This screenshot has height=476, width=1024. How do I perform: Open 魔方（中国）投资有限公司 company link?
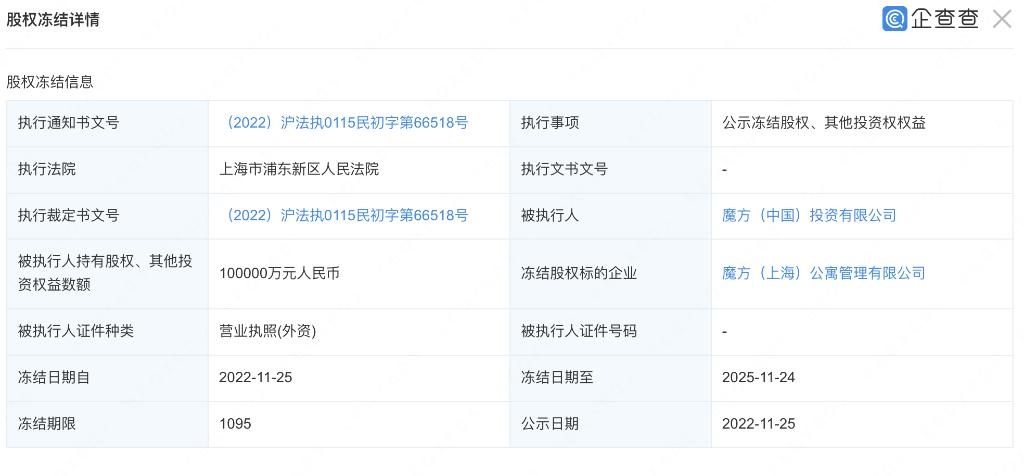(x=809, y=215)
